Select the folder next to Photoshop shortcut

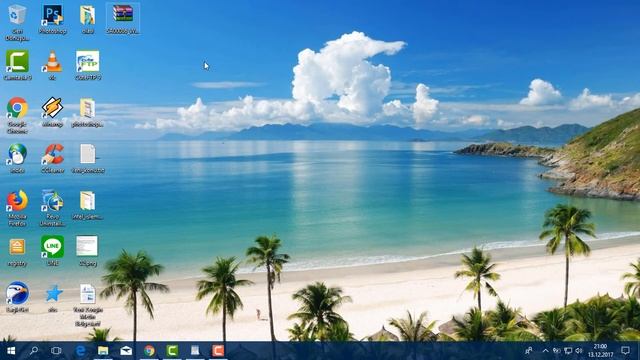point(88,19)
